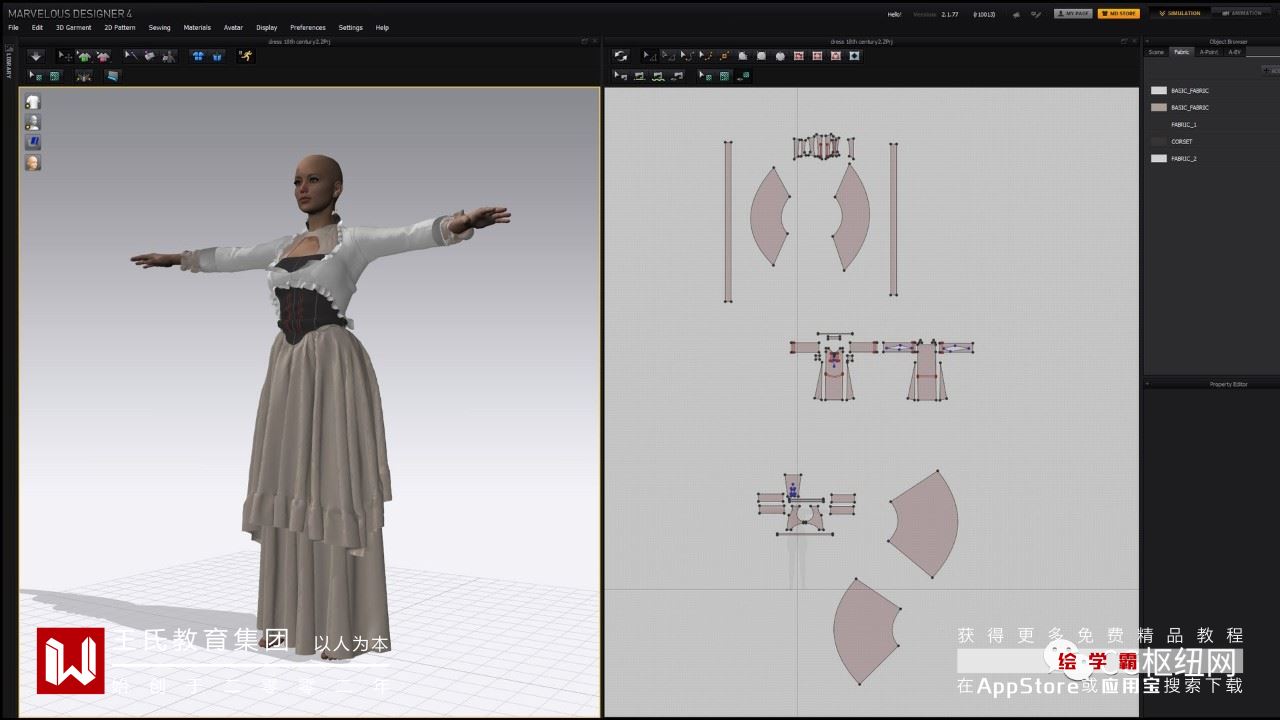Click the refresh arrows icon in 2D toolbar
This screenshot has height=720, width=1280.
pos(621,56)
